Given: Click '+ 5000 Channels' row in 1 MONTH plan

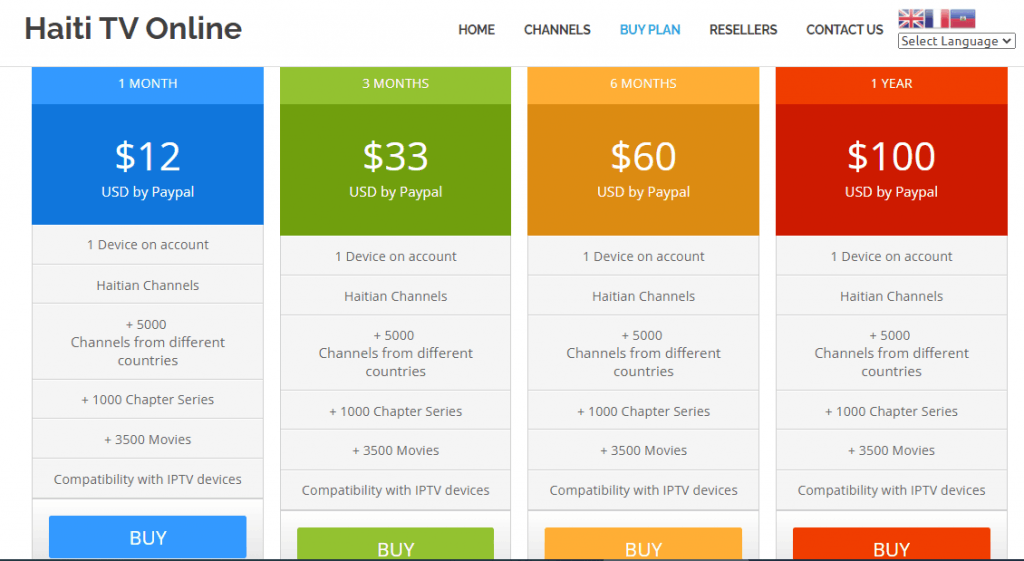Looking at the screenshot, I should pos(148,342).
